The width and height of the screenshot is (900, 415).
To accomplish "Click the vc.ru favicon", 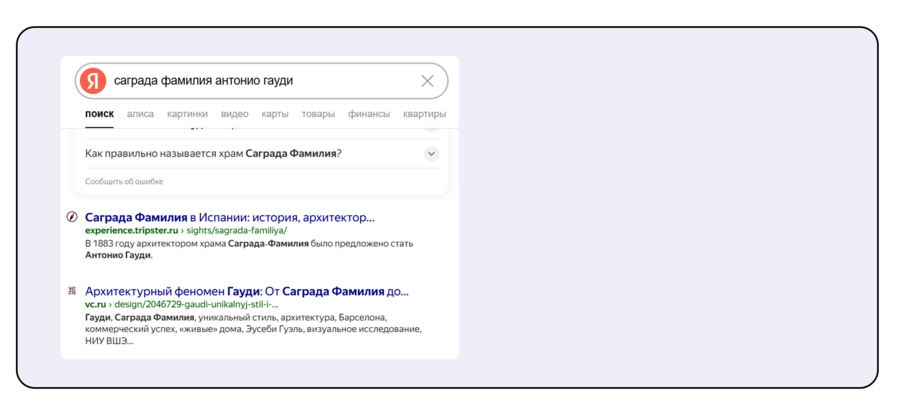I will coord(71,291).
